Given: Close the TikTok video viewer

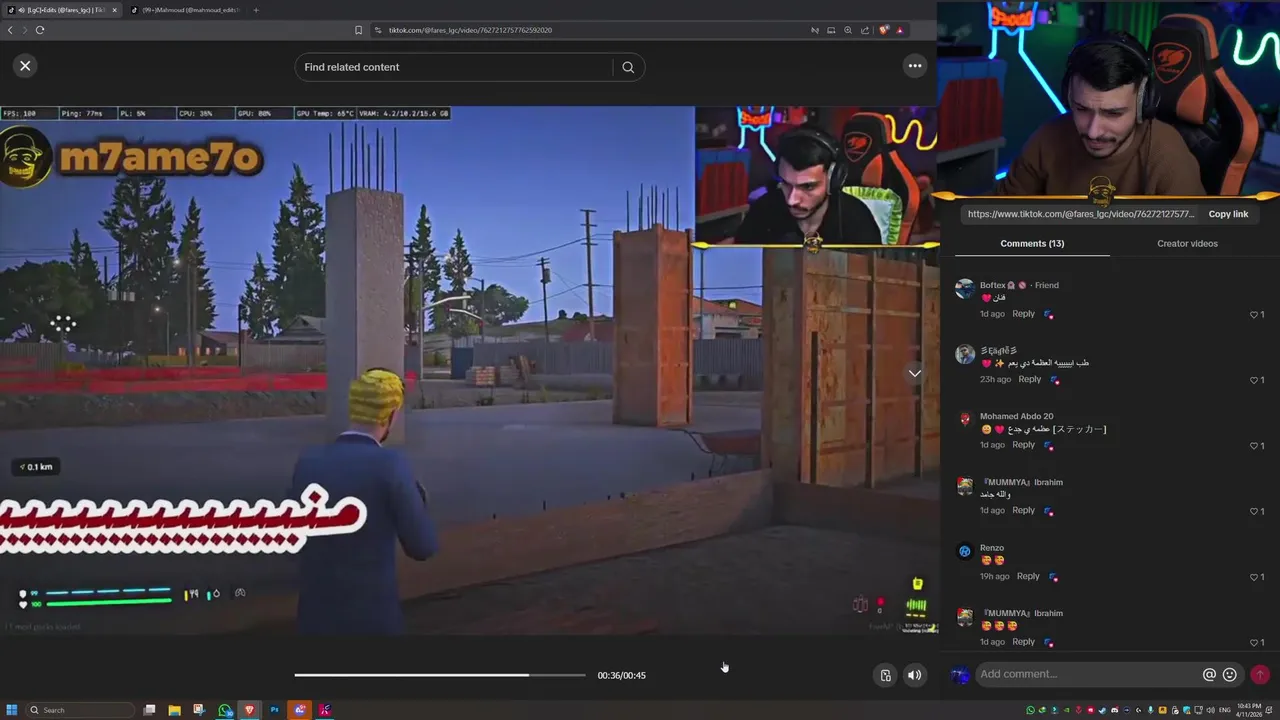Looking at the screenshot, I should [x=25, y=66].
